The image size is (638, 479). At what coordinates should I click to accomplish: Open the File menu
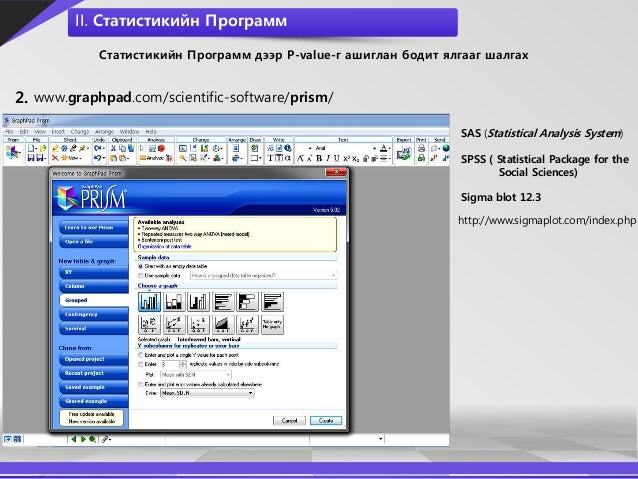click(9, 132)
